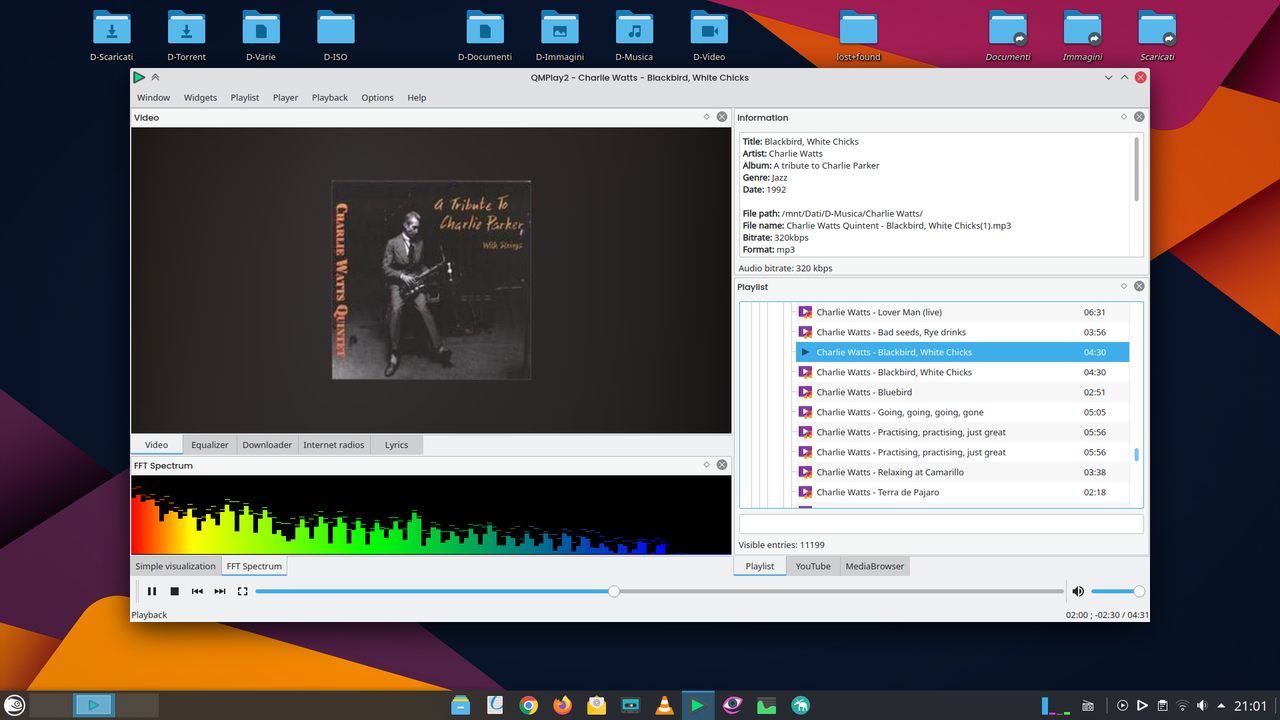This screenshot has height=720, width=1280.
Task: Click the playlist filter input field
Action: tap(941, 524)
